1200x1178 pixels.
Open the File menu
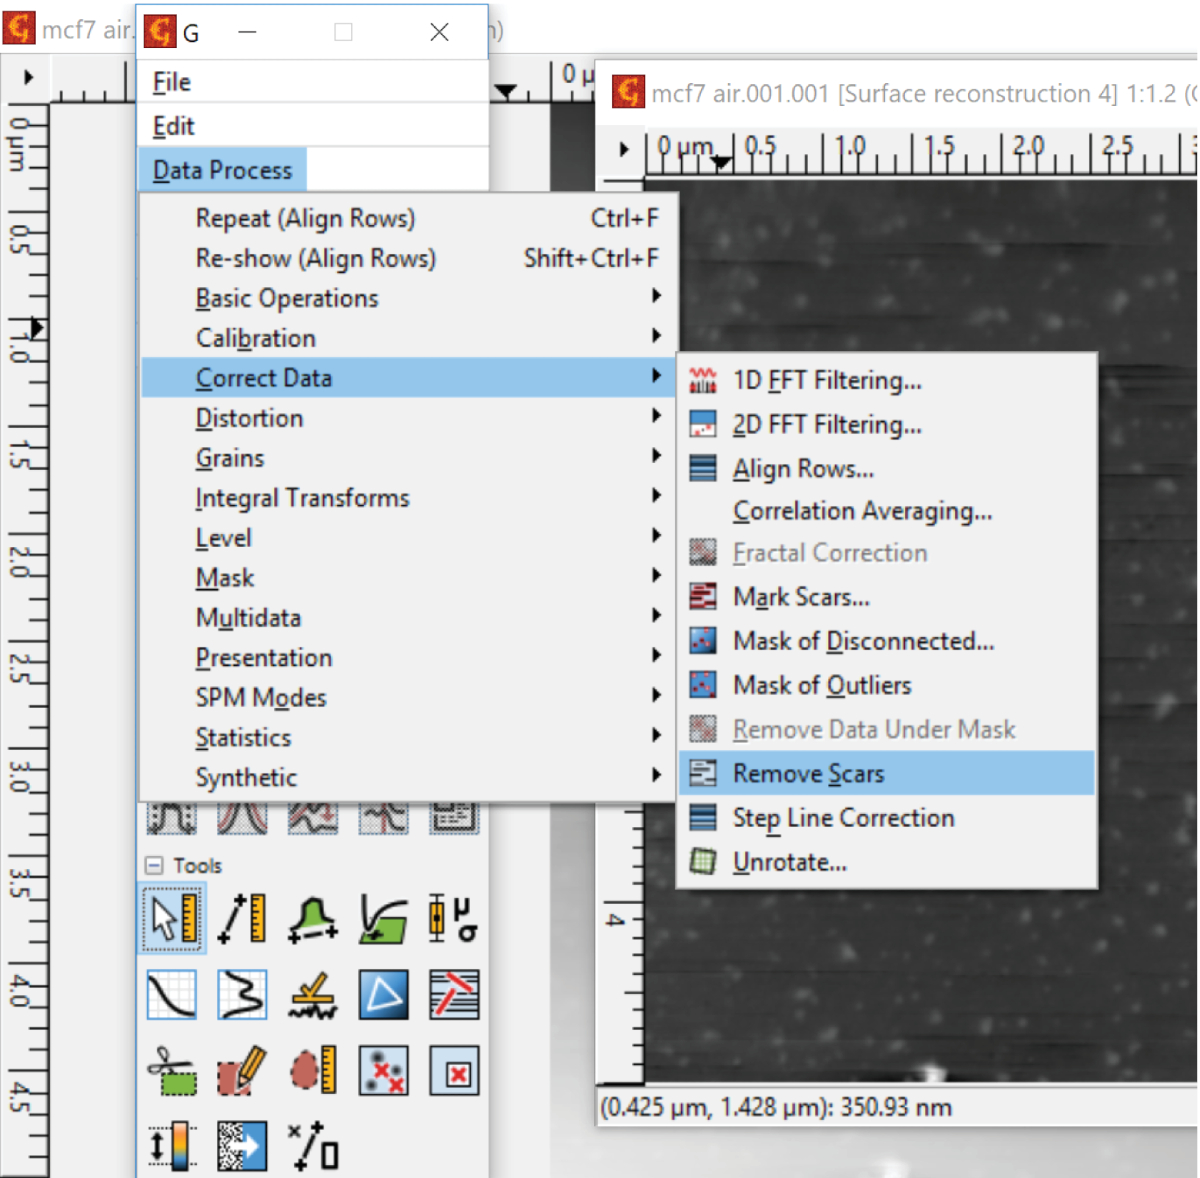(172, 82)
